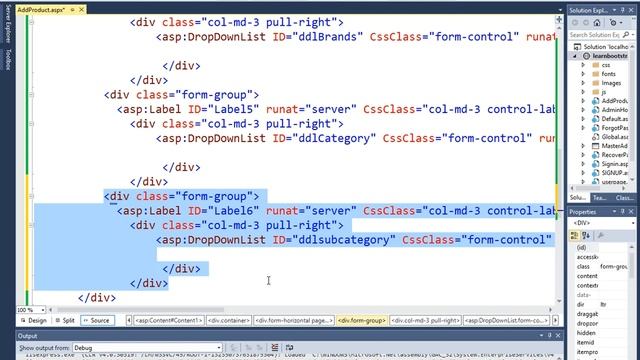Pin the Properties panel
Screen dimensions: 640x360
623,211
